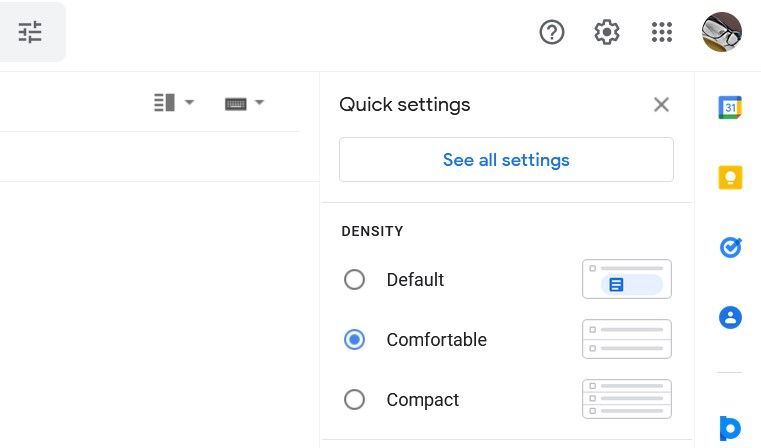The height and width of the screenshot is (448, 761).
Task: Open Google Contacts side panel
Action: click(x=730, y=318)
